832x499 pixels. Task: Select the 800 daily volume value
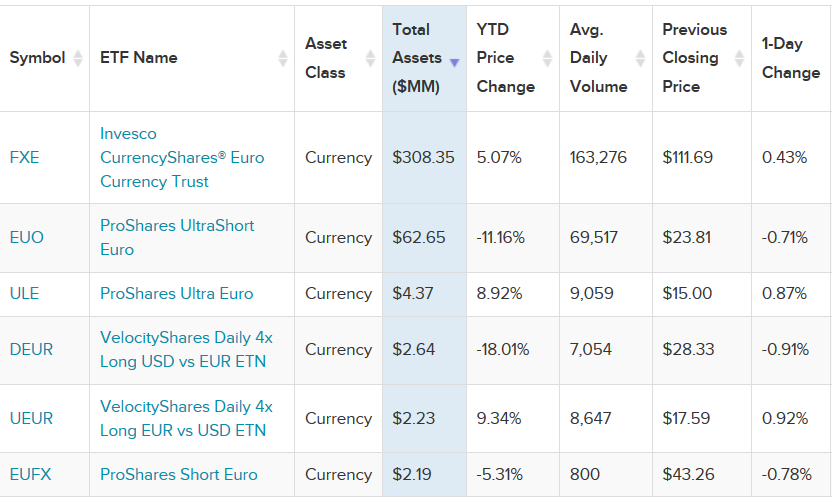(x=585, y=474)
